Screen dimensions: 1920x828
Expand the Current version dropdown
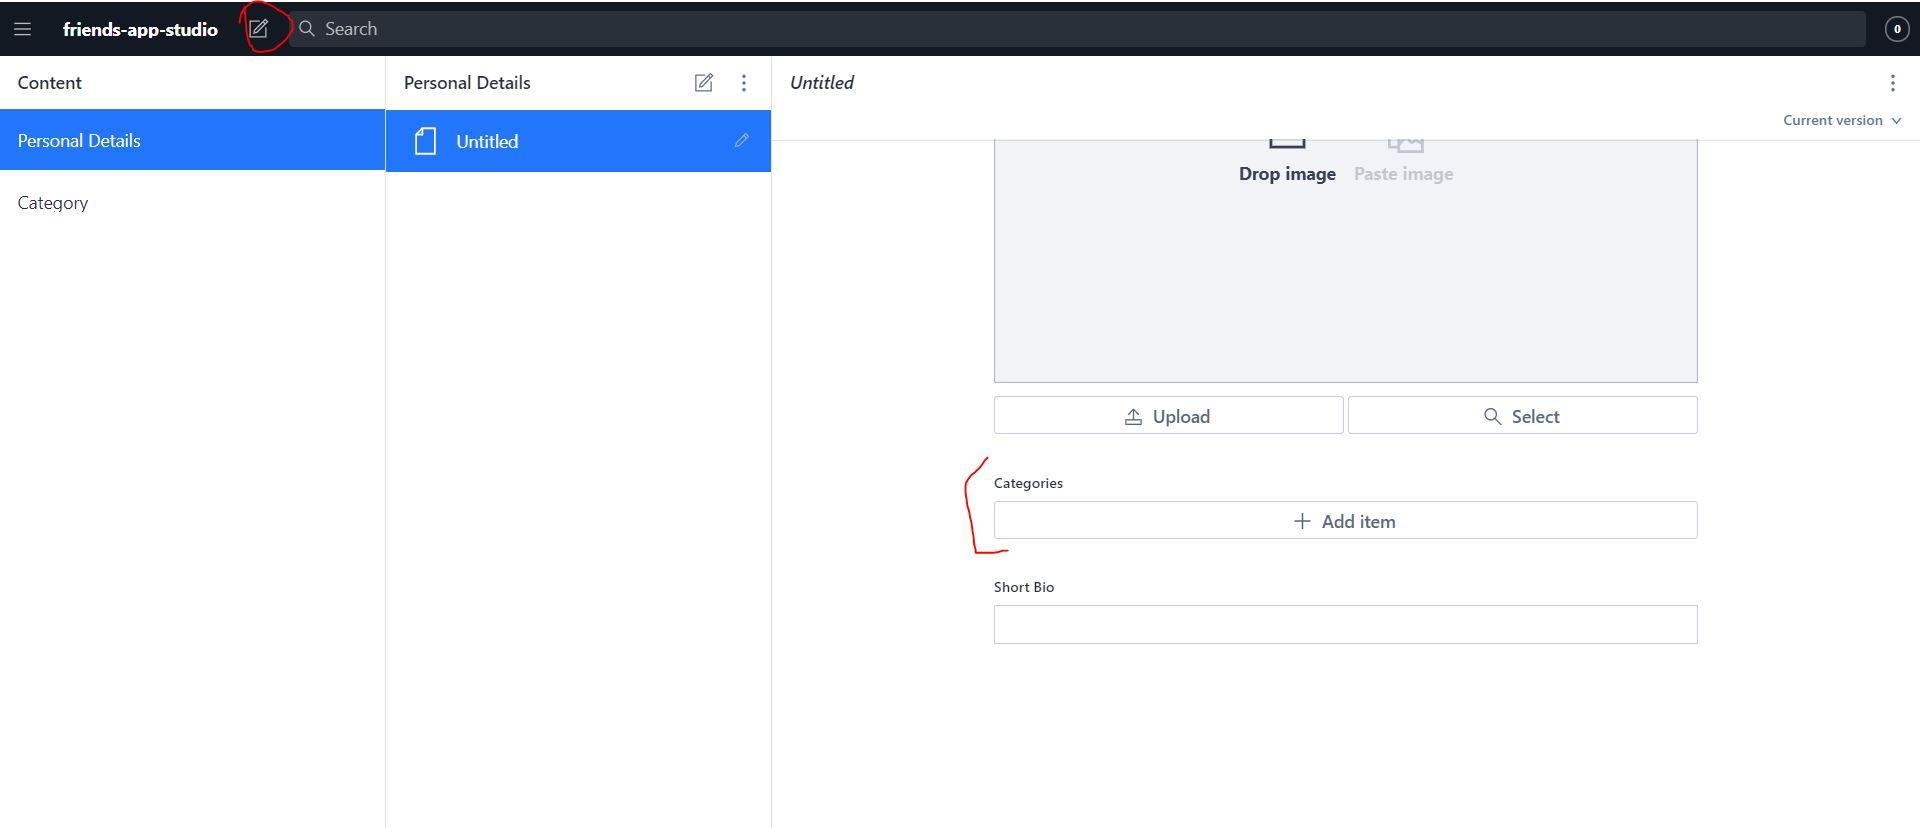click(1842, 120)
